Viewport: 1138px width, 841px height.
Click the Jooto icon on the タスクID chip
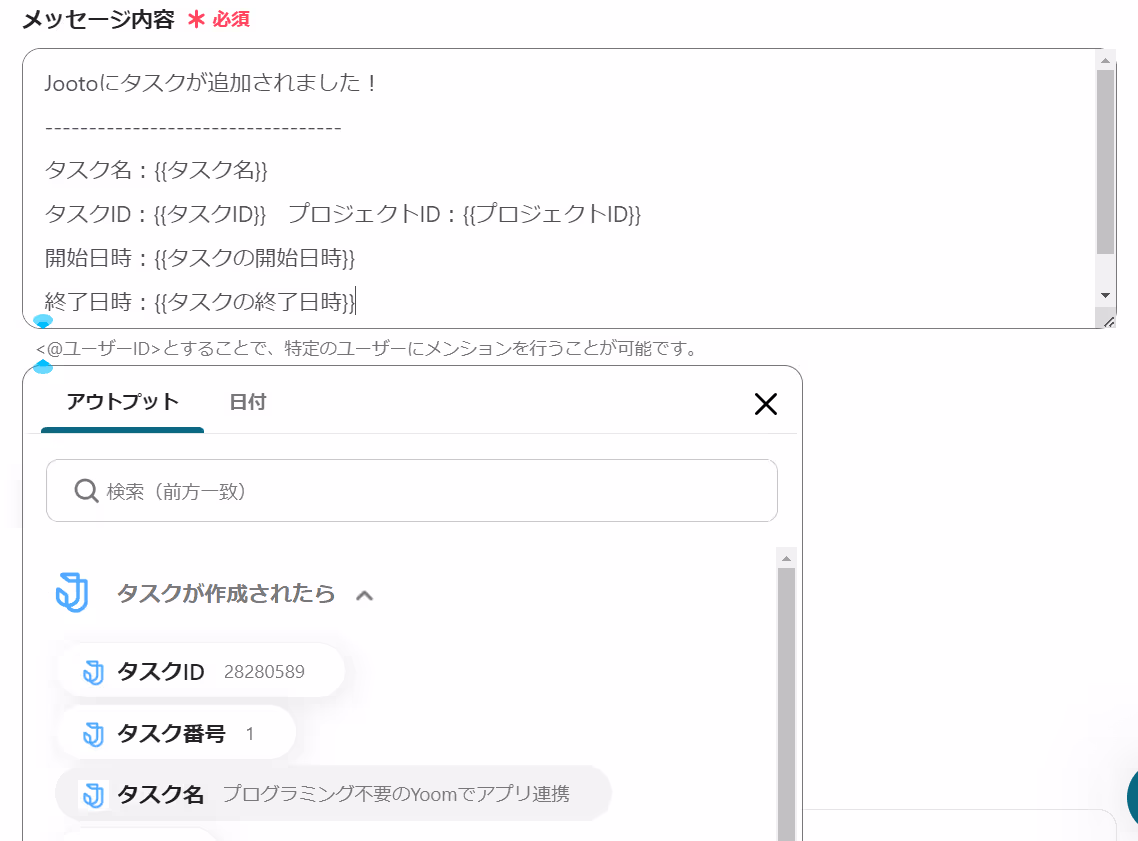pyautogui.click(x=93, y=673)
